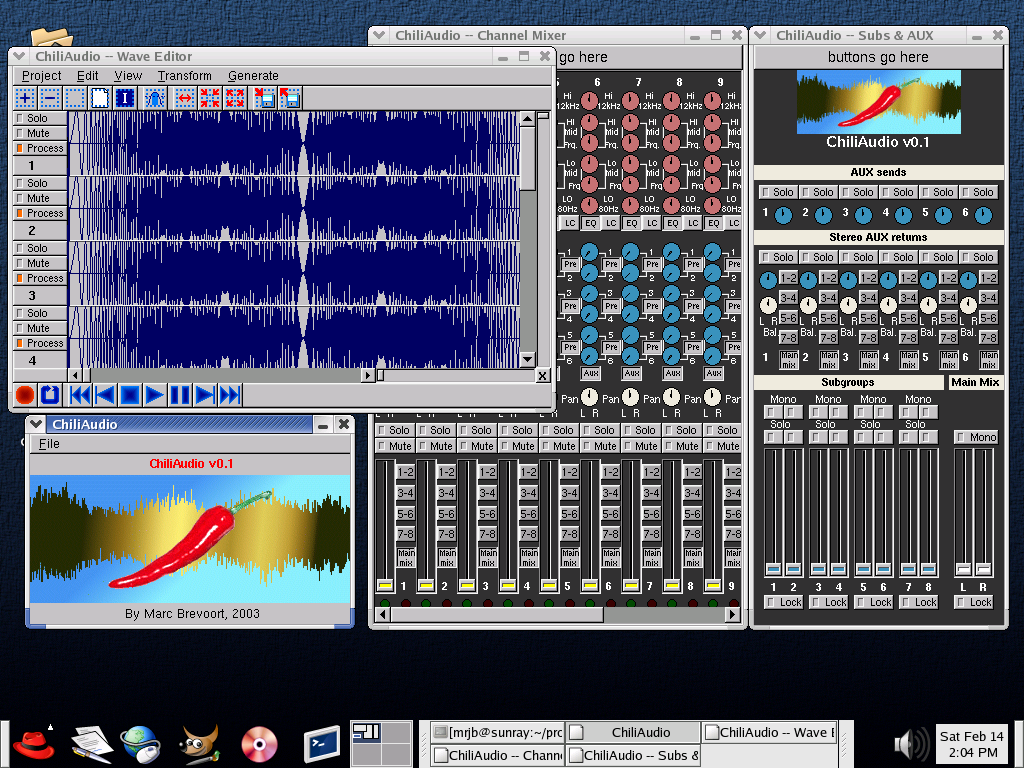Viewport: 1024px width, 768px height.
Task: Open the ChiliAudio main window menu arrow
Action: (36, 424)
